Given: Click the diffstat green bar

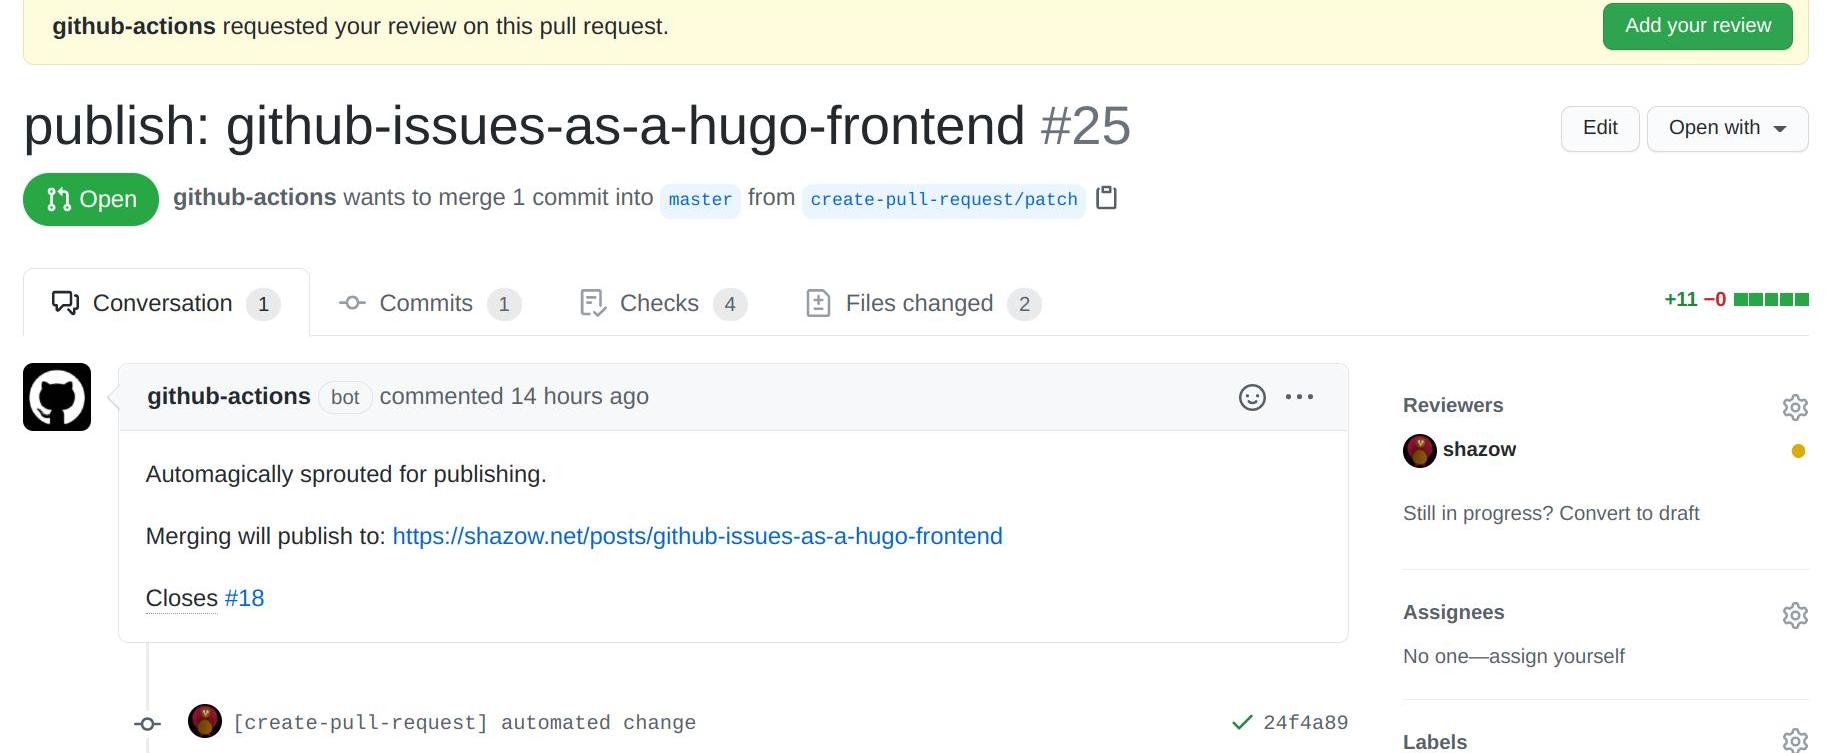Looking at the screenshot, I should coord(1770,299).
